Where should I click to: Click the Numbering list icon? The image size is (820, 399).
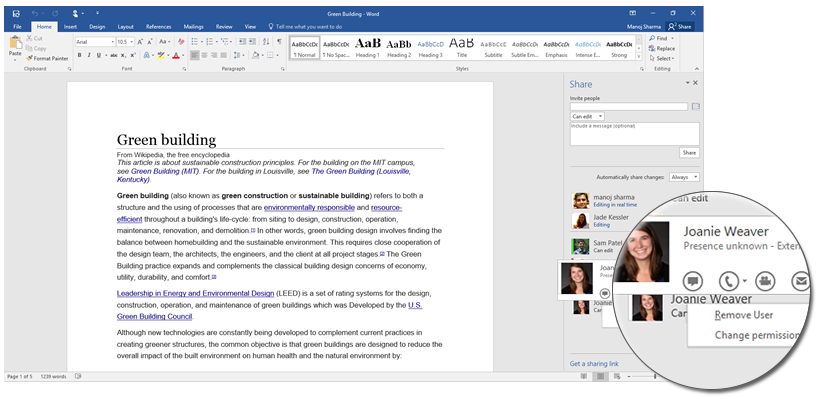[x=210, y=42]
